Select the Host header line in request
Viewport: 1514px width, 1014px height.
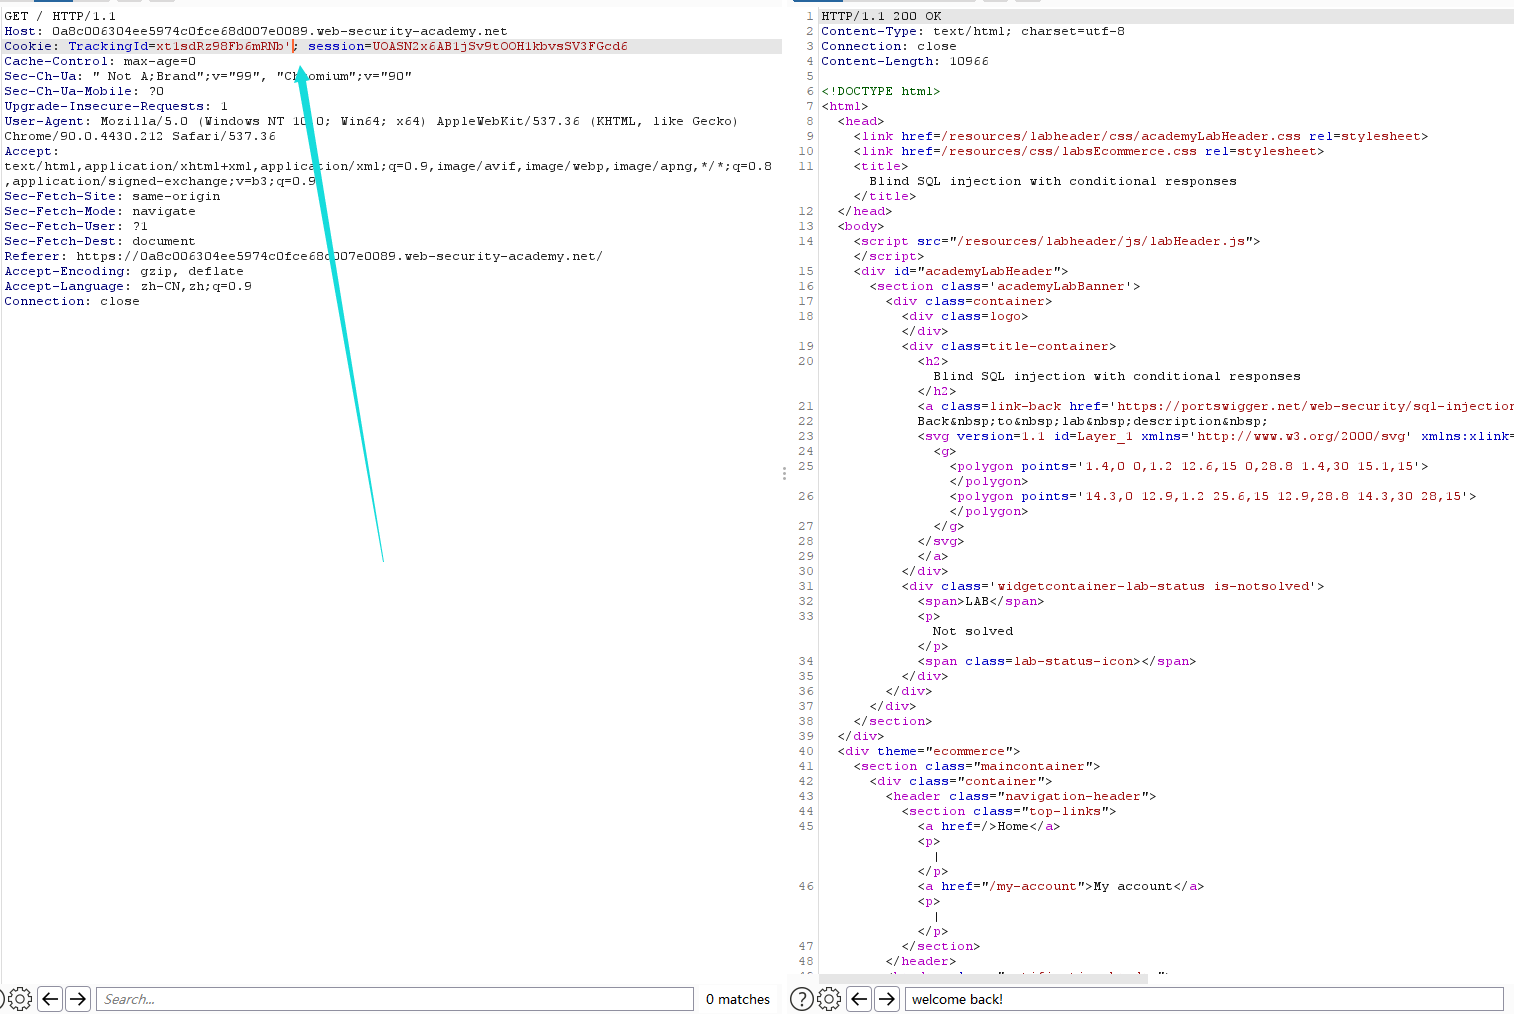point(256,31)
